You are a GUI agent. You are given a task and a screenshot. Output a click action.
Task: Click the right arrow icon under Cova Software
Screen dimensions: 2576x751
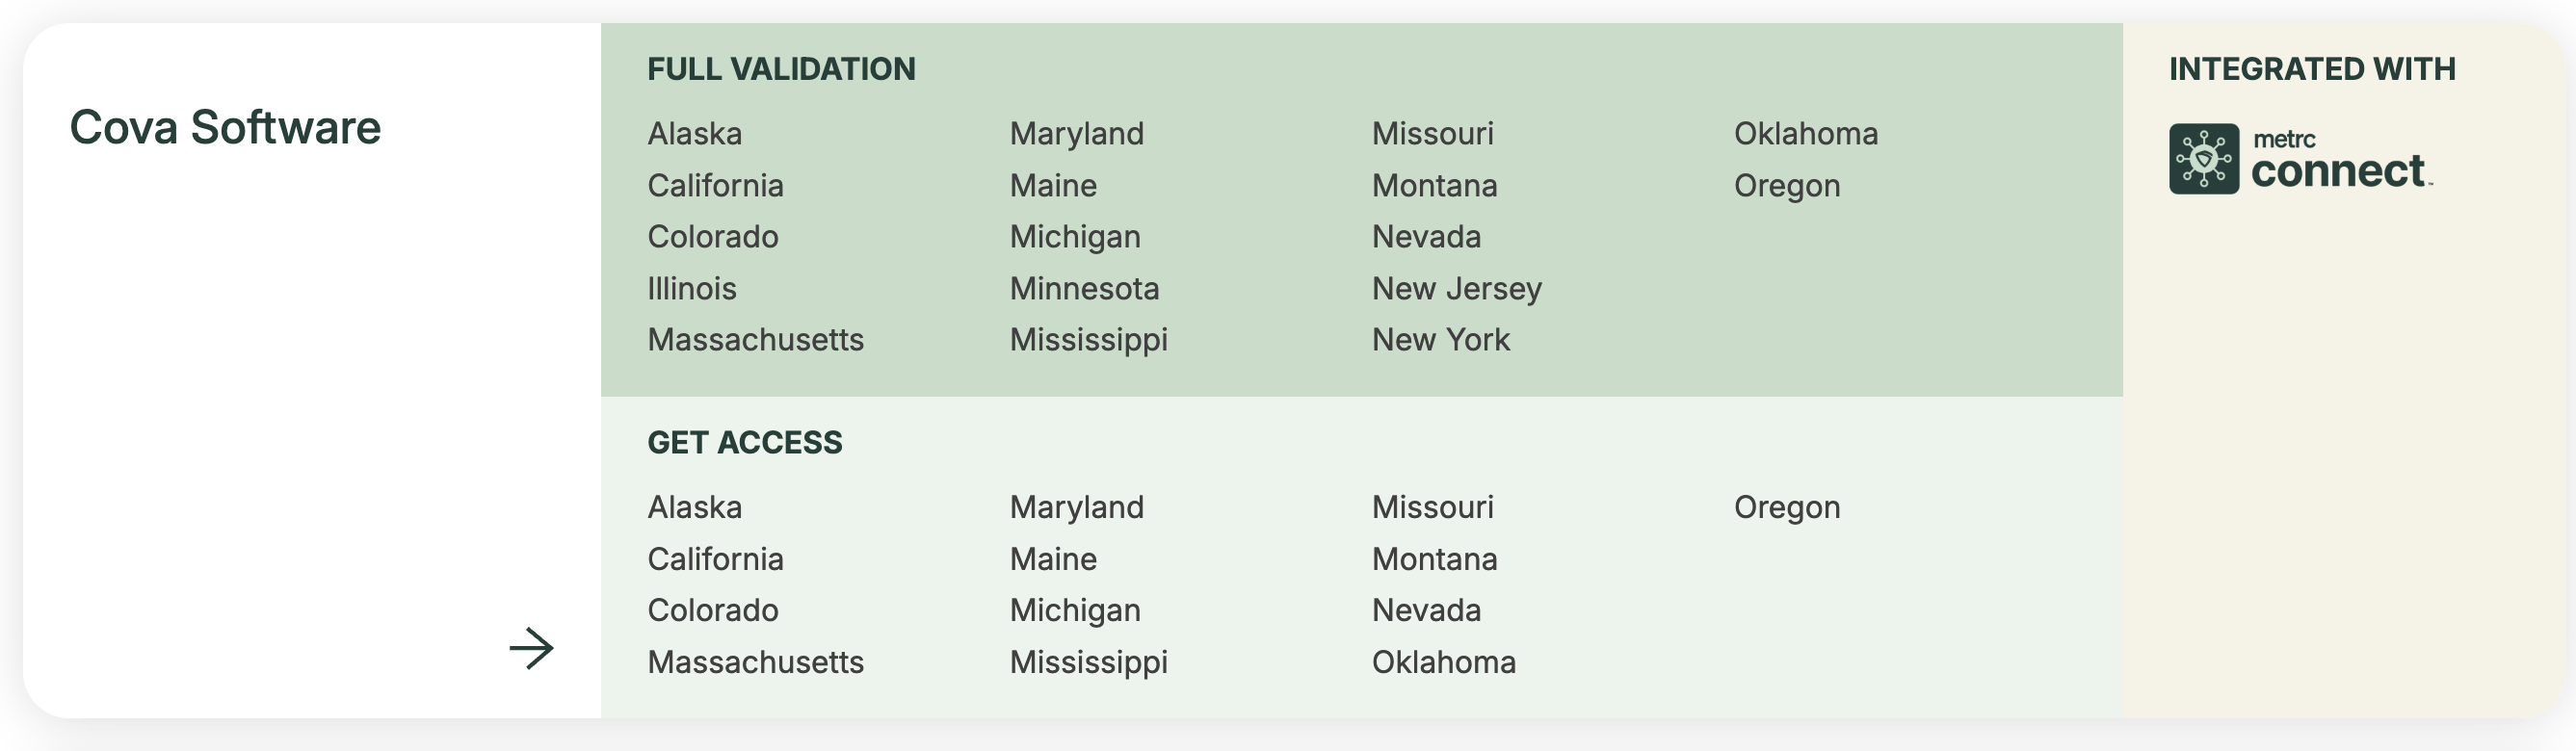pos(531,648)
